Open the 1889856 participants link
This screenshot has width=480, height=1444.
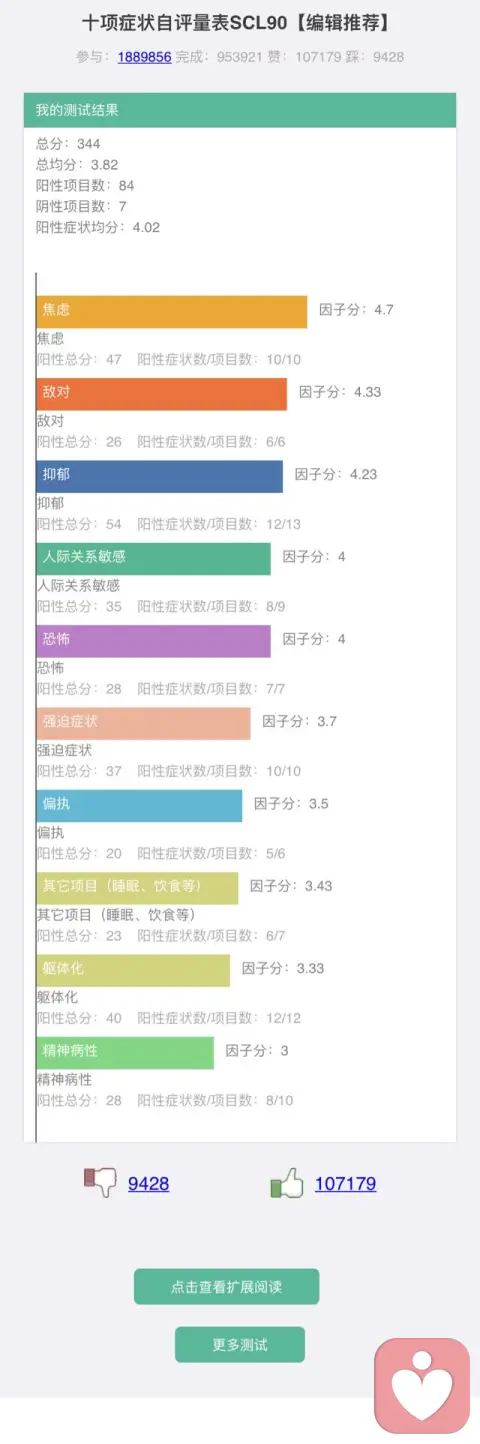point(145,57)
